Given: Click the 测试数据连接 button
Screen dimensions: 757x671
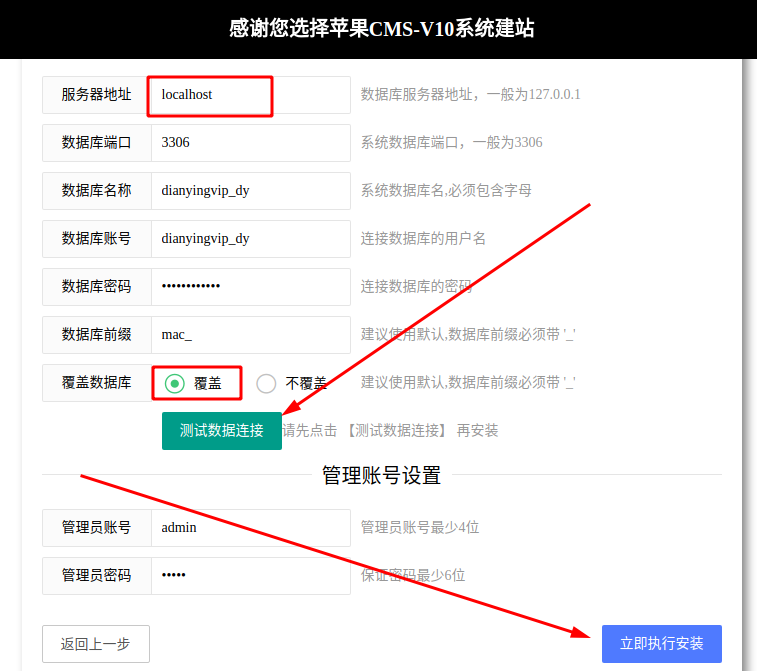Looking at the screenshot, I should tap(222, 431).
